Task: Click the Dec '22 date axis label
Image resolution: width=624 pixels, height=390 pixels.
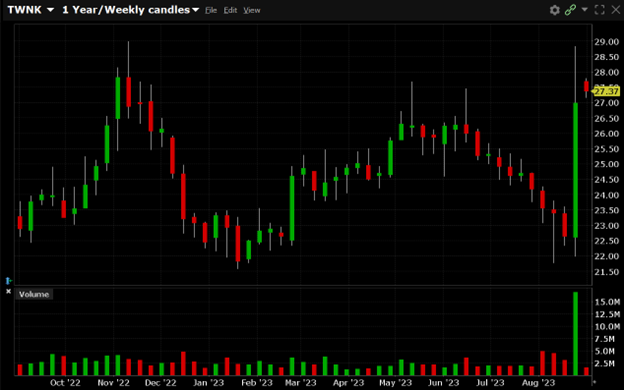Action: [x=160, y=383]
